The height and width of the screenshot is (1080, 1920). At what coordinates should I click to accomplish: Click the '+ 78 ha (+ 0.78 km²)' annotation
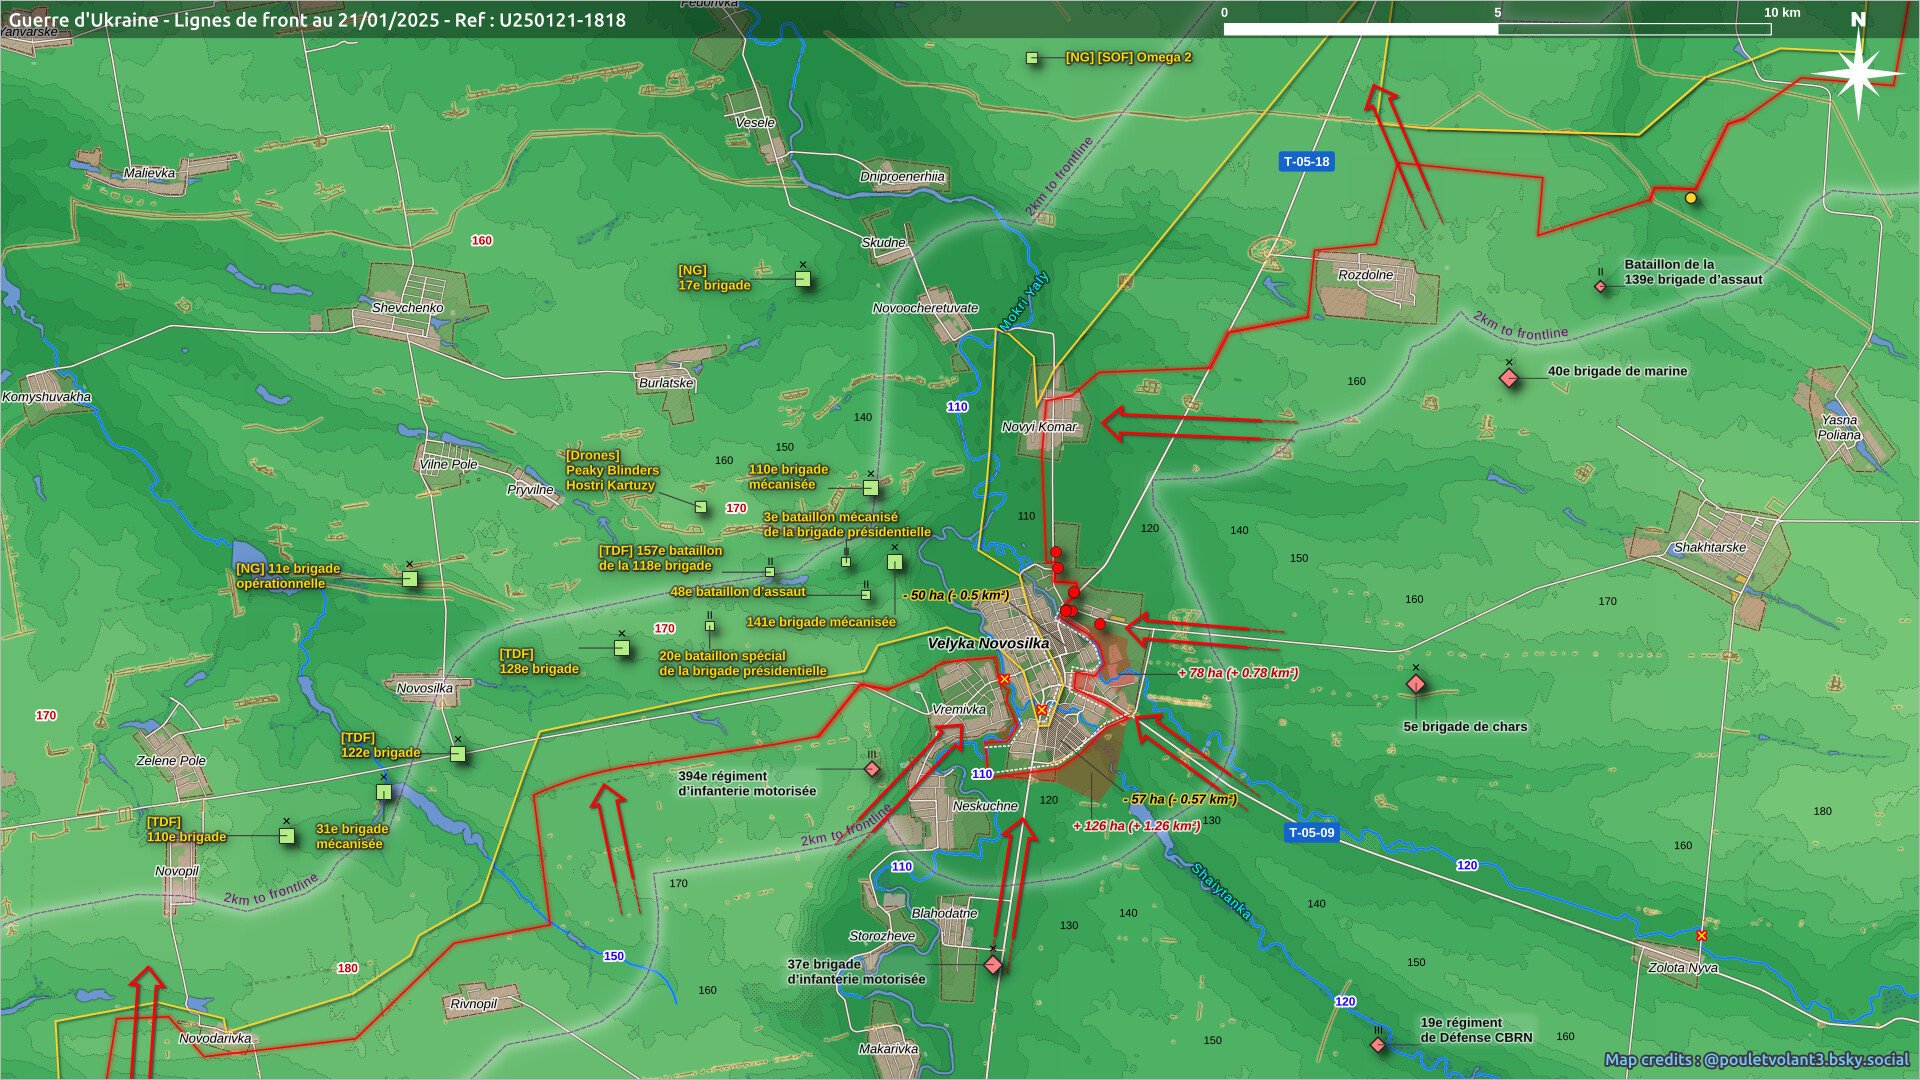pos(1238,674)
